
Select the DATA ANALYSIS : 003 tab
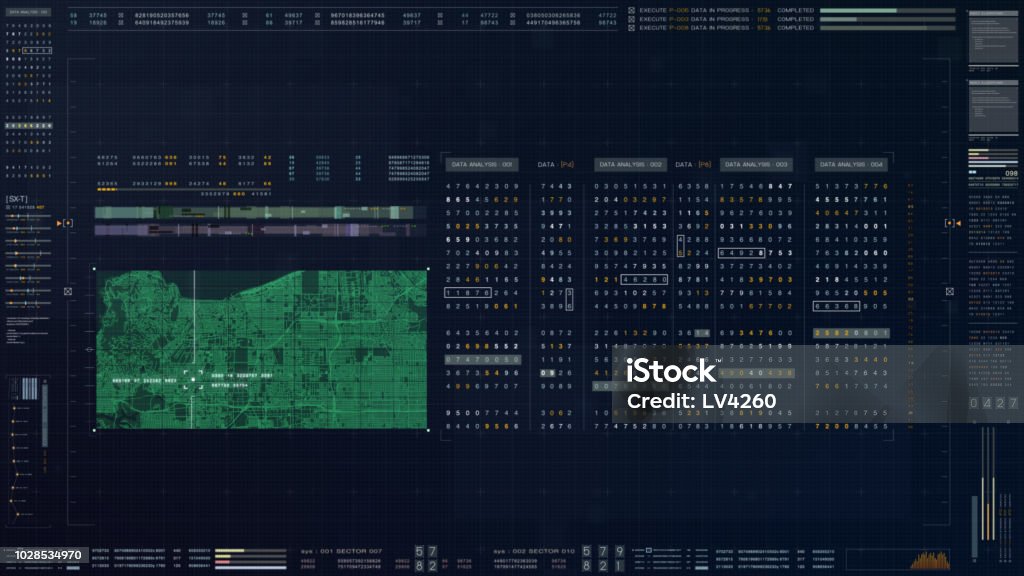756,165
